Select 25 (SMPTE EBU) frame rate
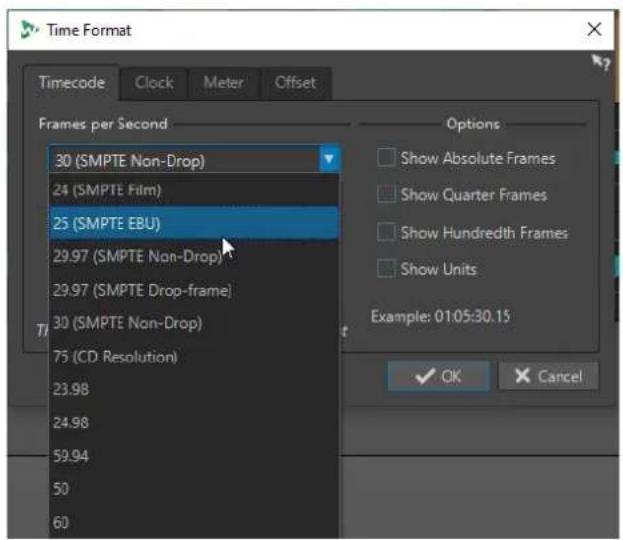This screenshot has height=540, width=623. (x=194, y=223)
